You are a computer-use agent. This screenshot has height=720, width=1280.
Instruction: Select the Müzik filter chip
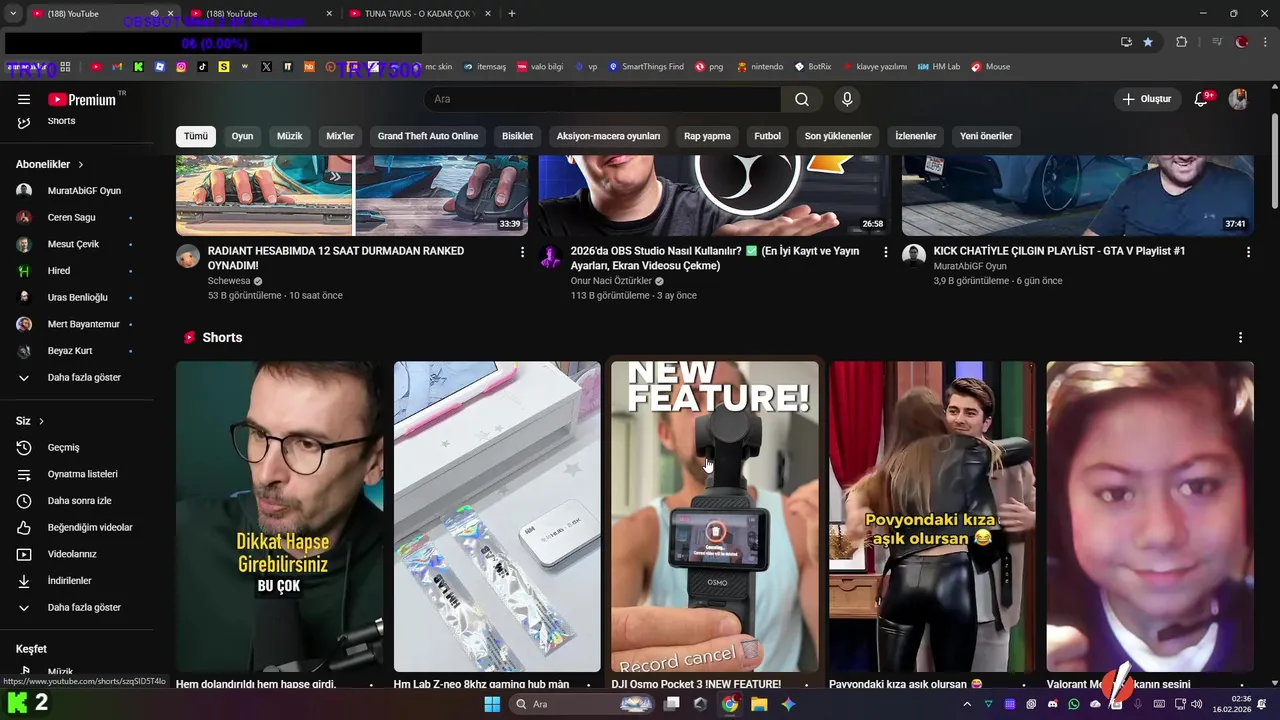click(290, 136)
